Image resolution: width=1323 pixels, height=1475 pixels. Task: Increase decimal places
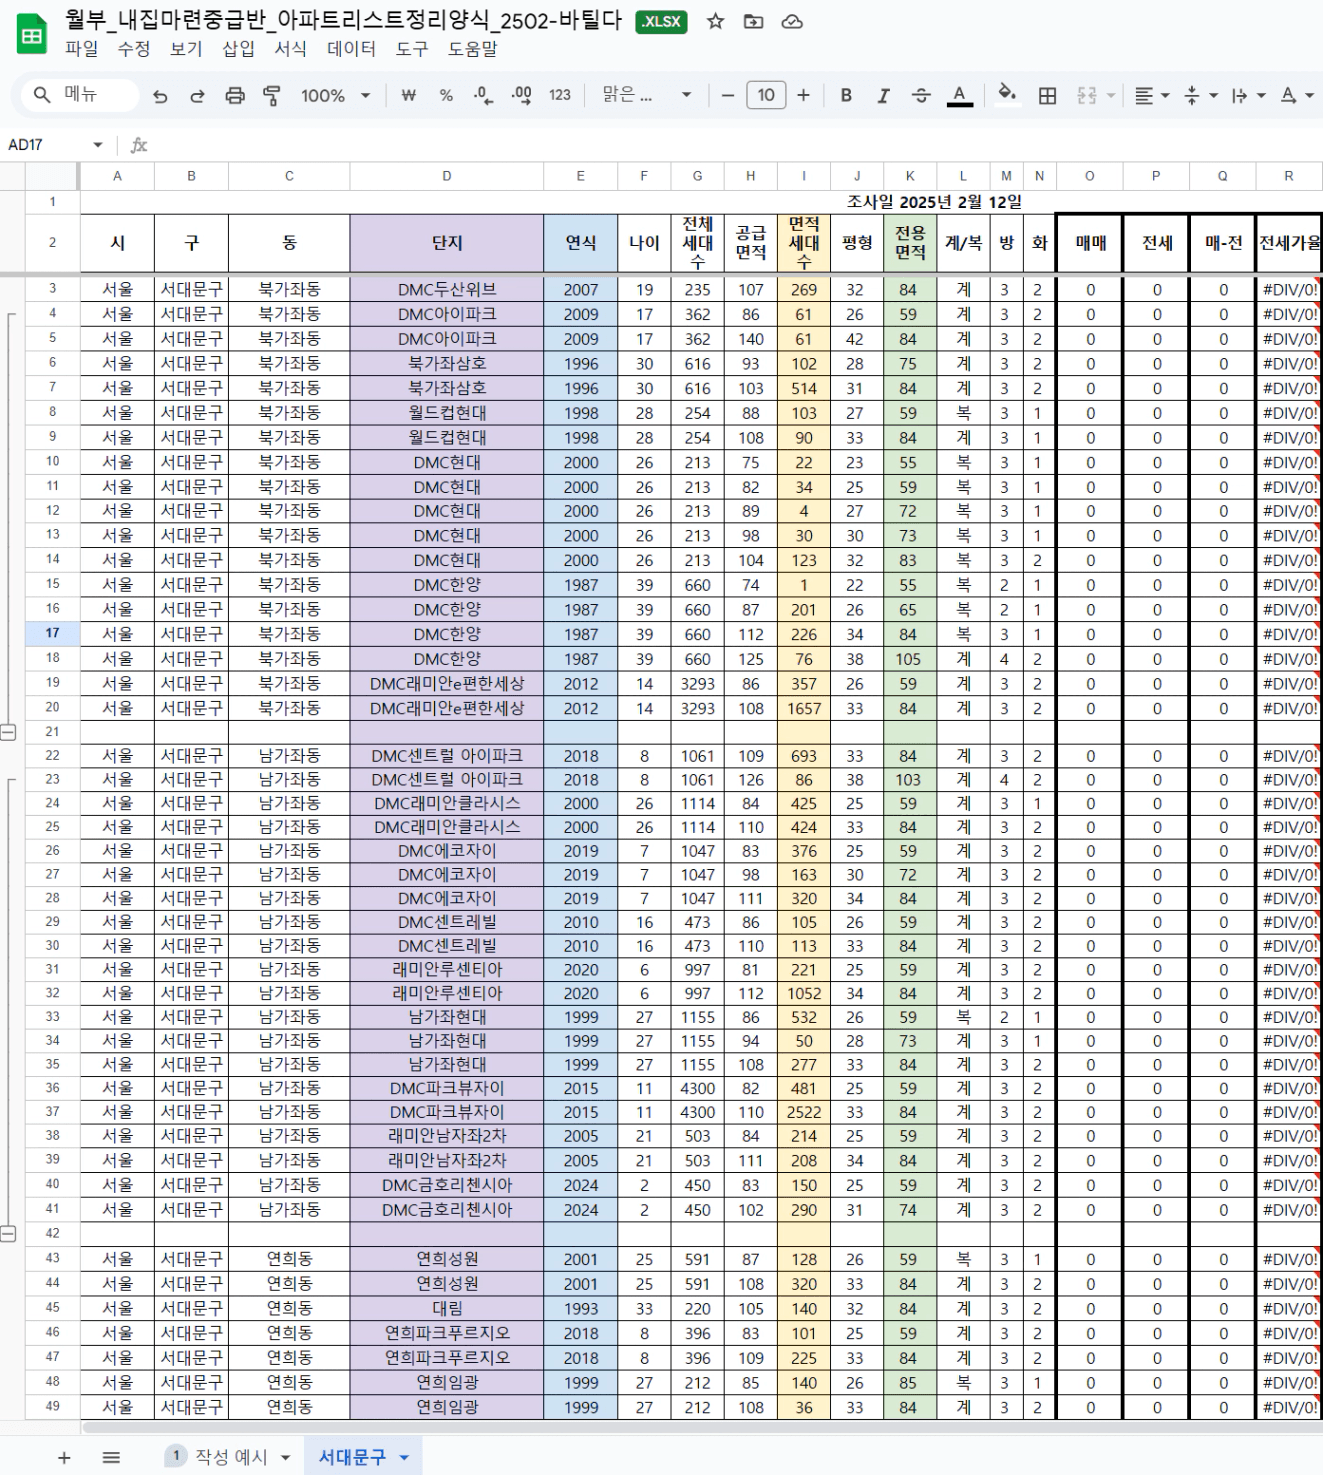(x=521, y=96)
